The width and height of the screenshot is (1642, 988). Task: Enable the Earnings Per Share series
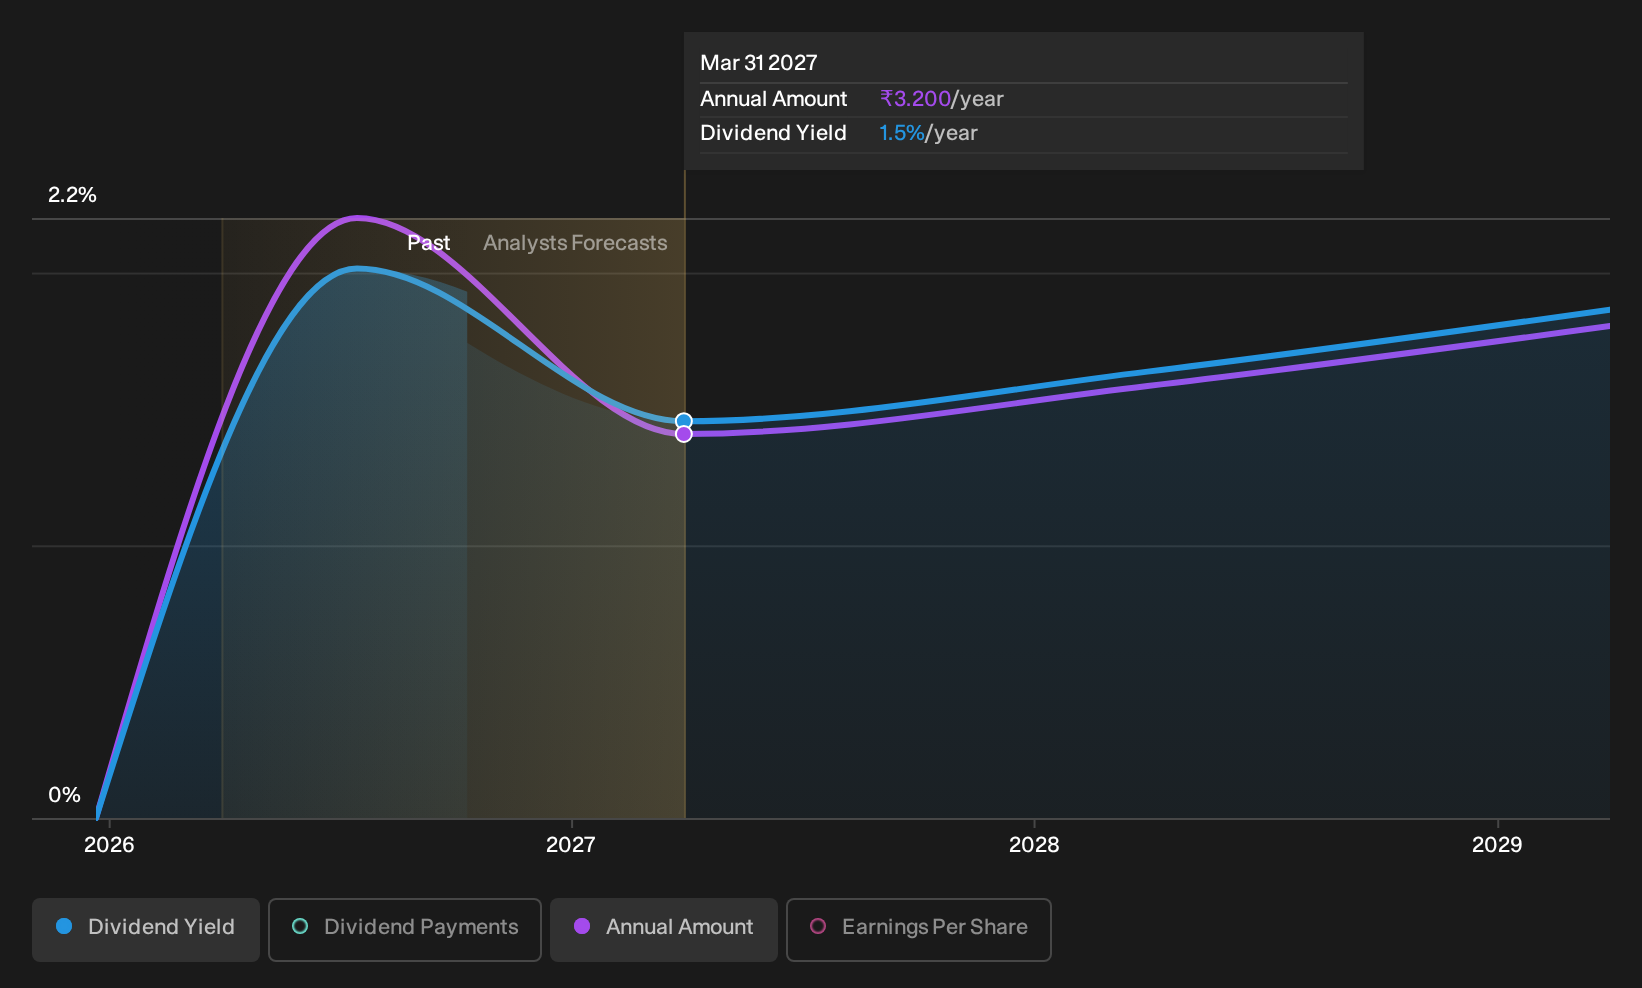tap(919, 929)
